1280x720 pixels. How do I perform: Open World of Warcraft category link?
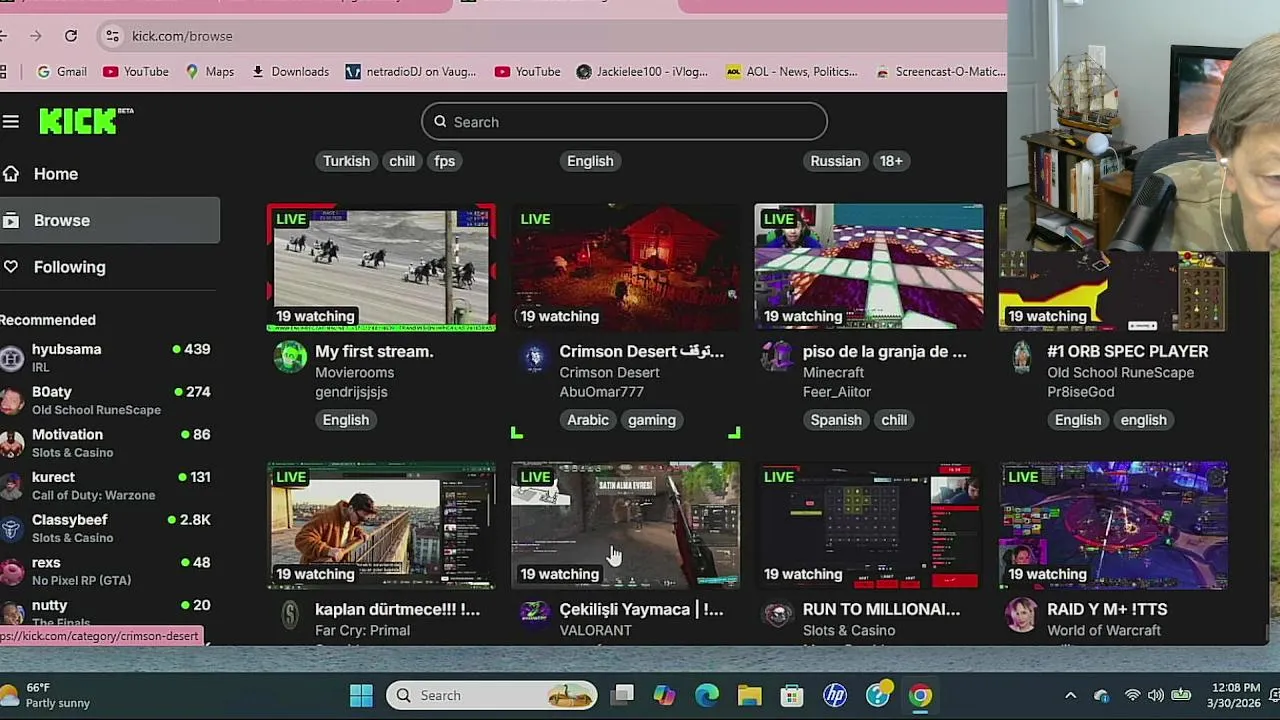1104,630
